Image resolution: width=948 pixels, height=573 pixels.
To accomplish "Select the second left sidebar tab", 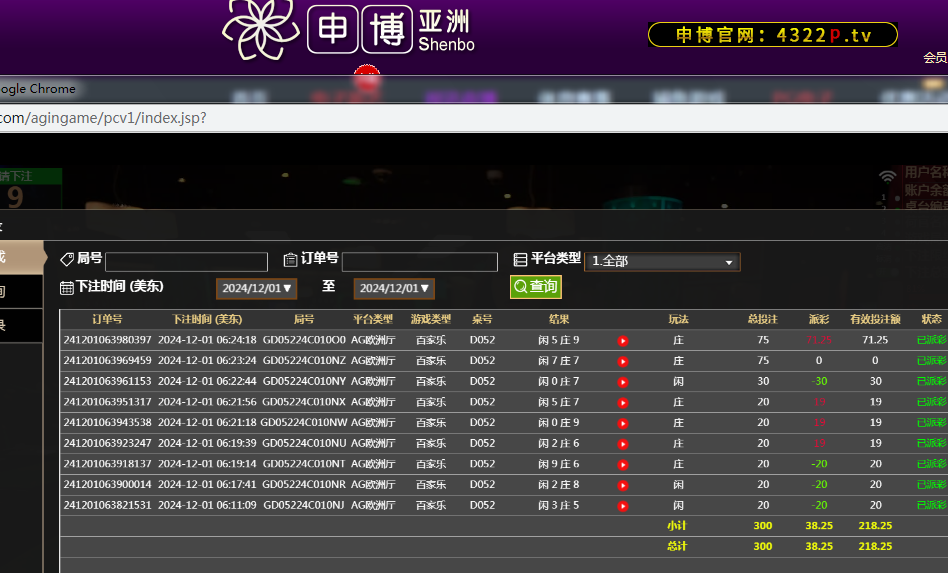I will point(20,291).
